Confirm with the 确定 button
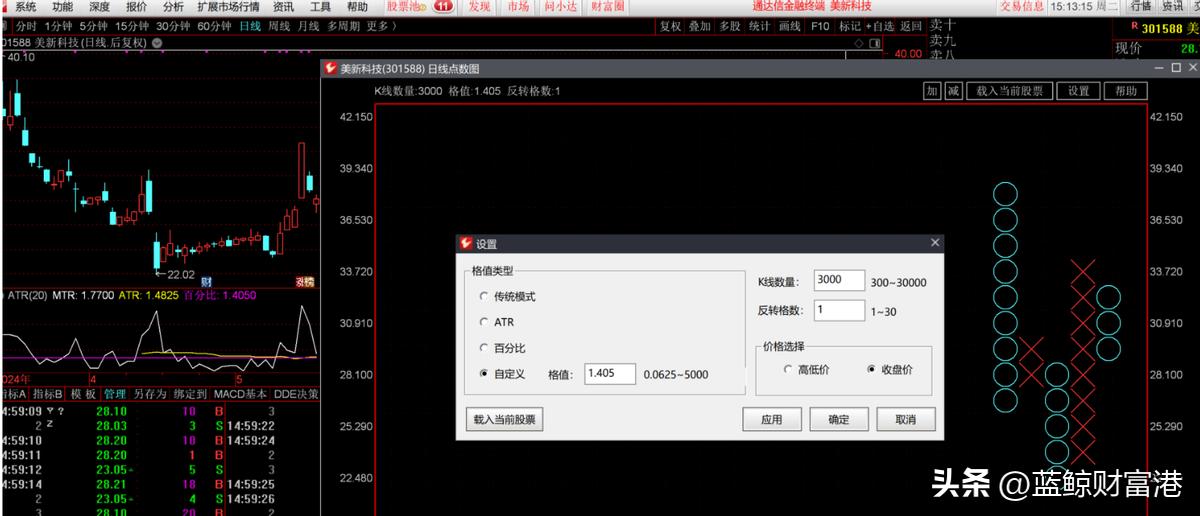The height and width of the screenshot is (516, 1200). pyautogui.click(x=839, y=419)
